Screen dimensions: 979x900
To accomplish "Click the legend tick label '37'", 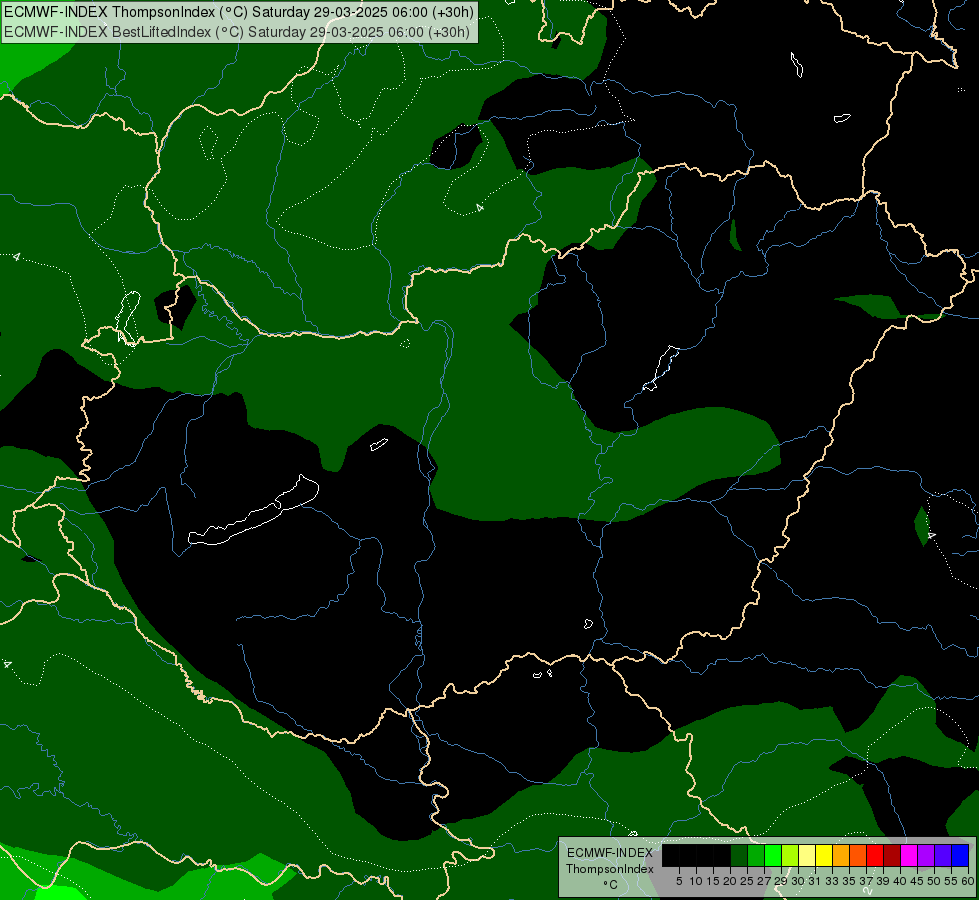I will [x=866, y=881].
